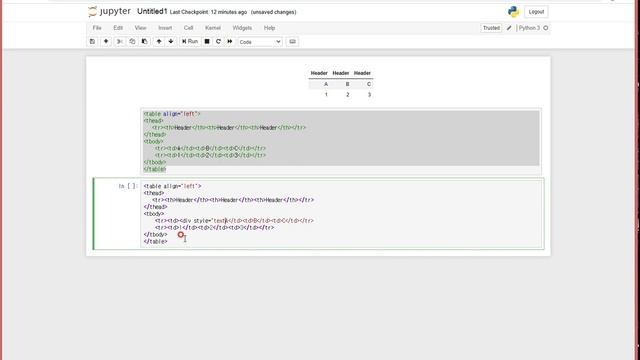640x360 pixels.
Task: Move selected cell down
Action: point(171,42)
